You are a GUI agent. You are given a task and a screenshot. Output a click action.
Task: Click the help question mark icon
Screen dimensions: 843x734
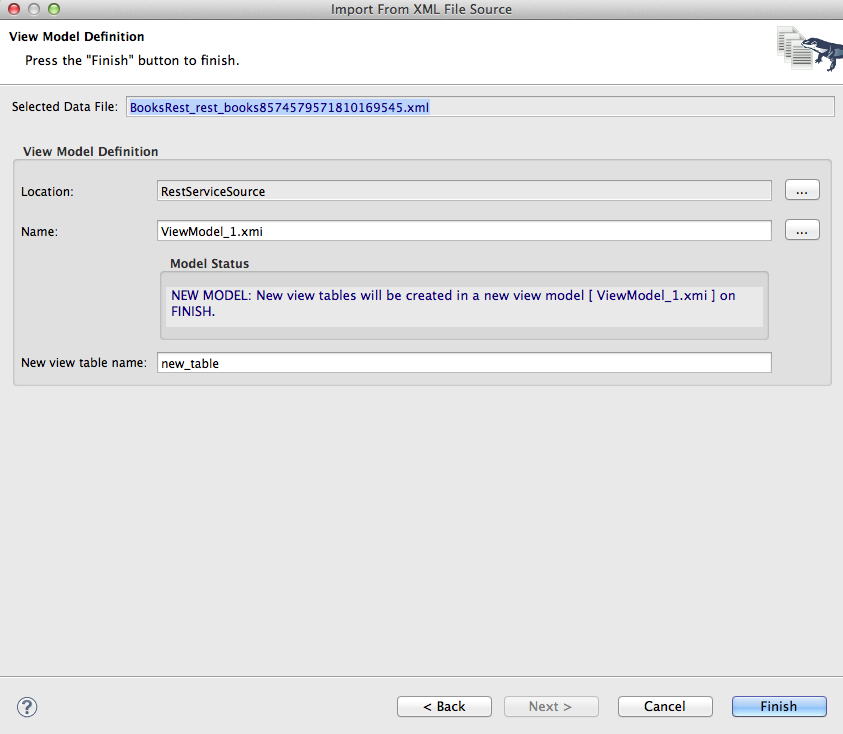26,706
